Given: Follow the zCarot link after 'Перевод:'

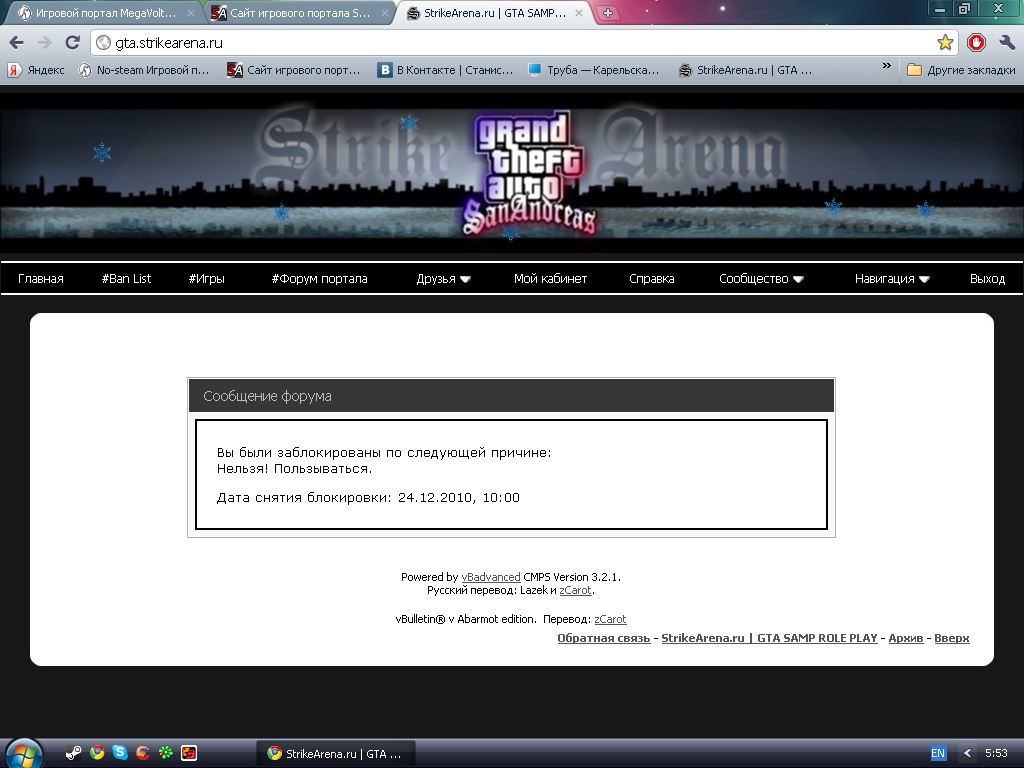Looking at the screenshot, I should click(610, 619).
